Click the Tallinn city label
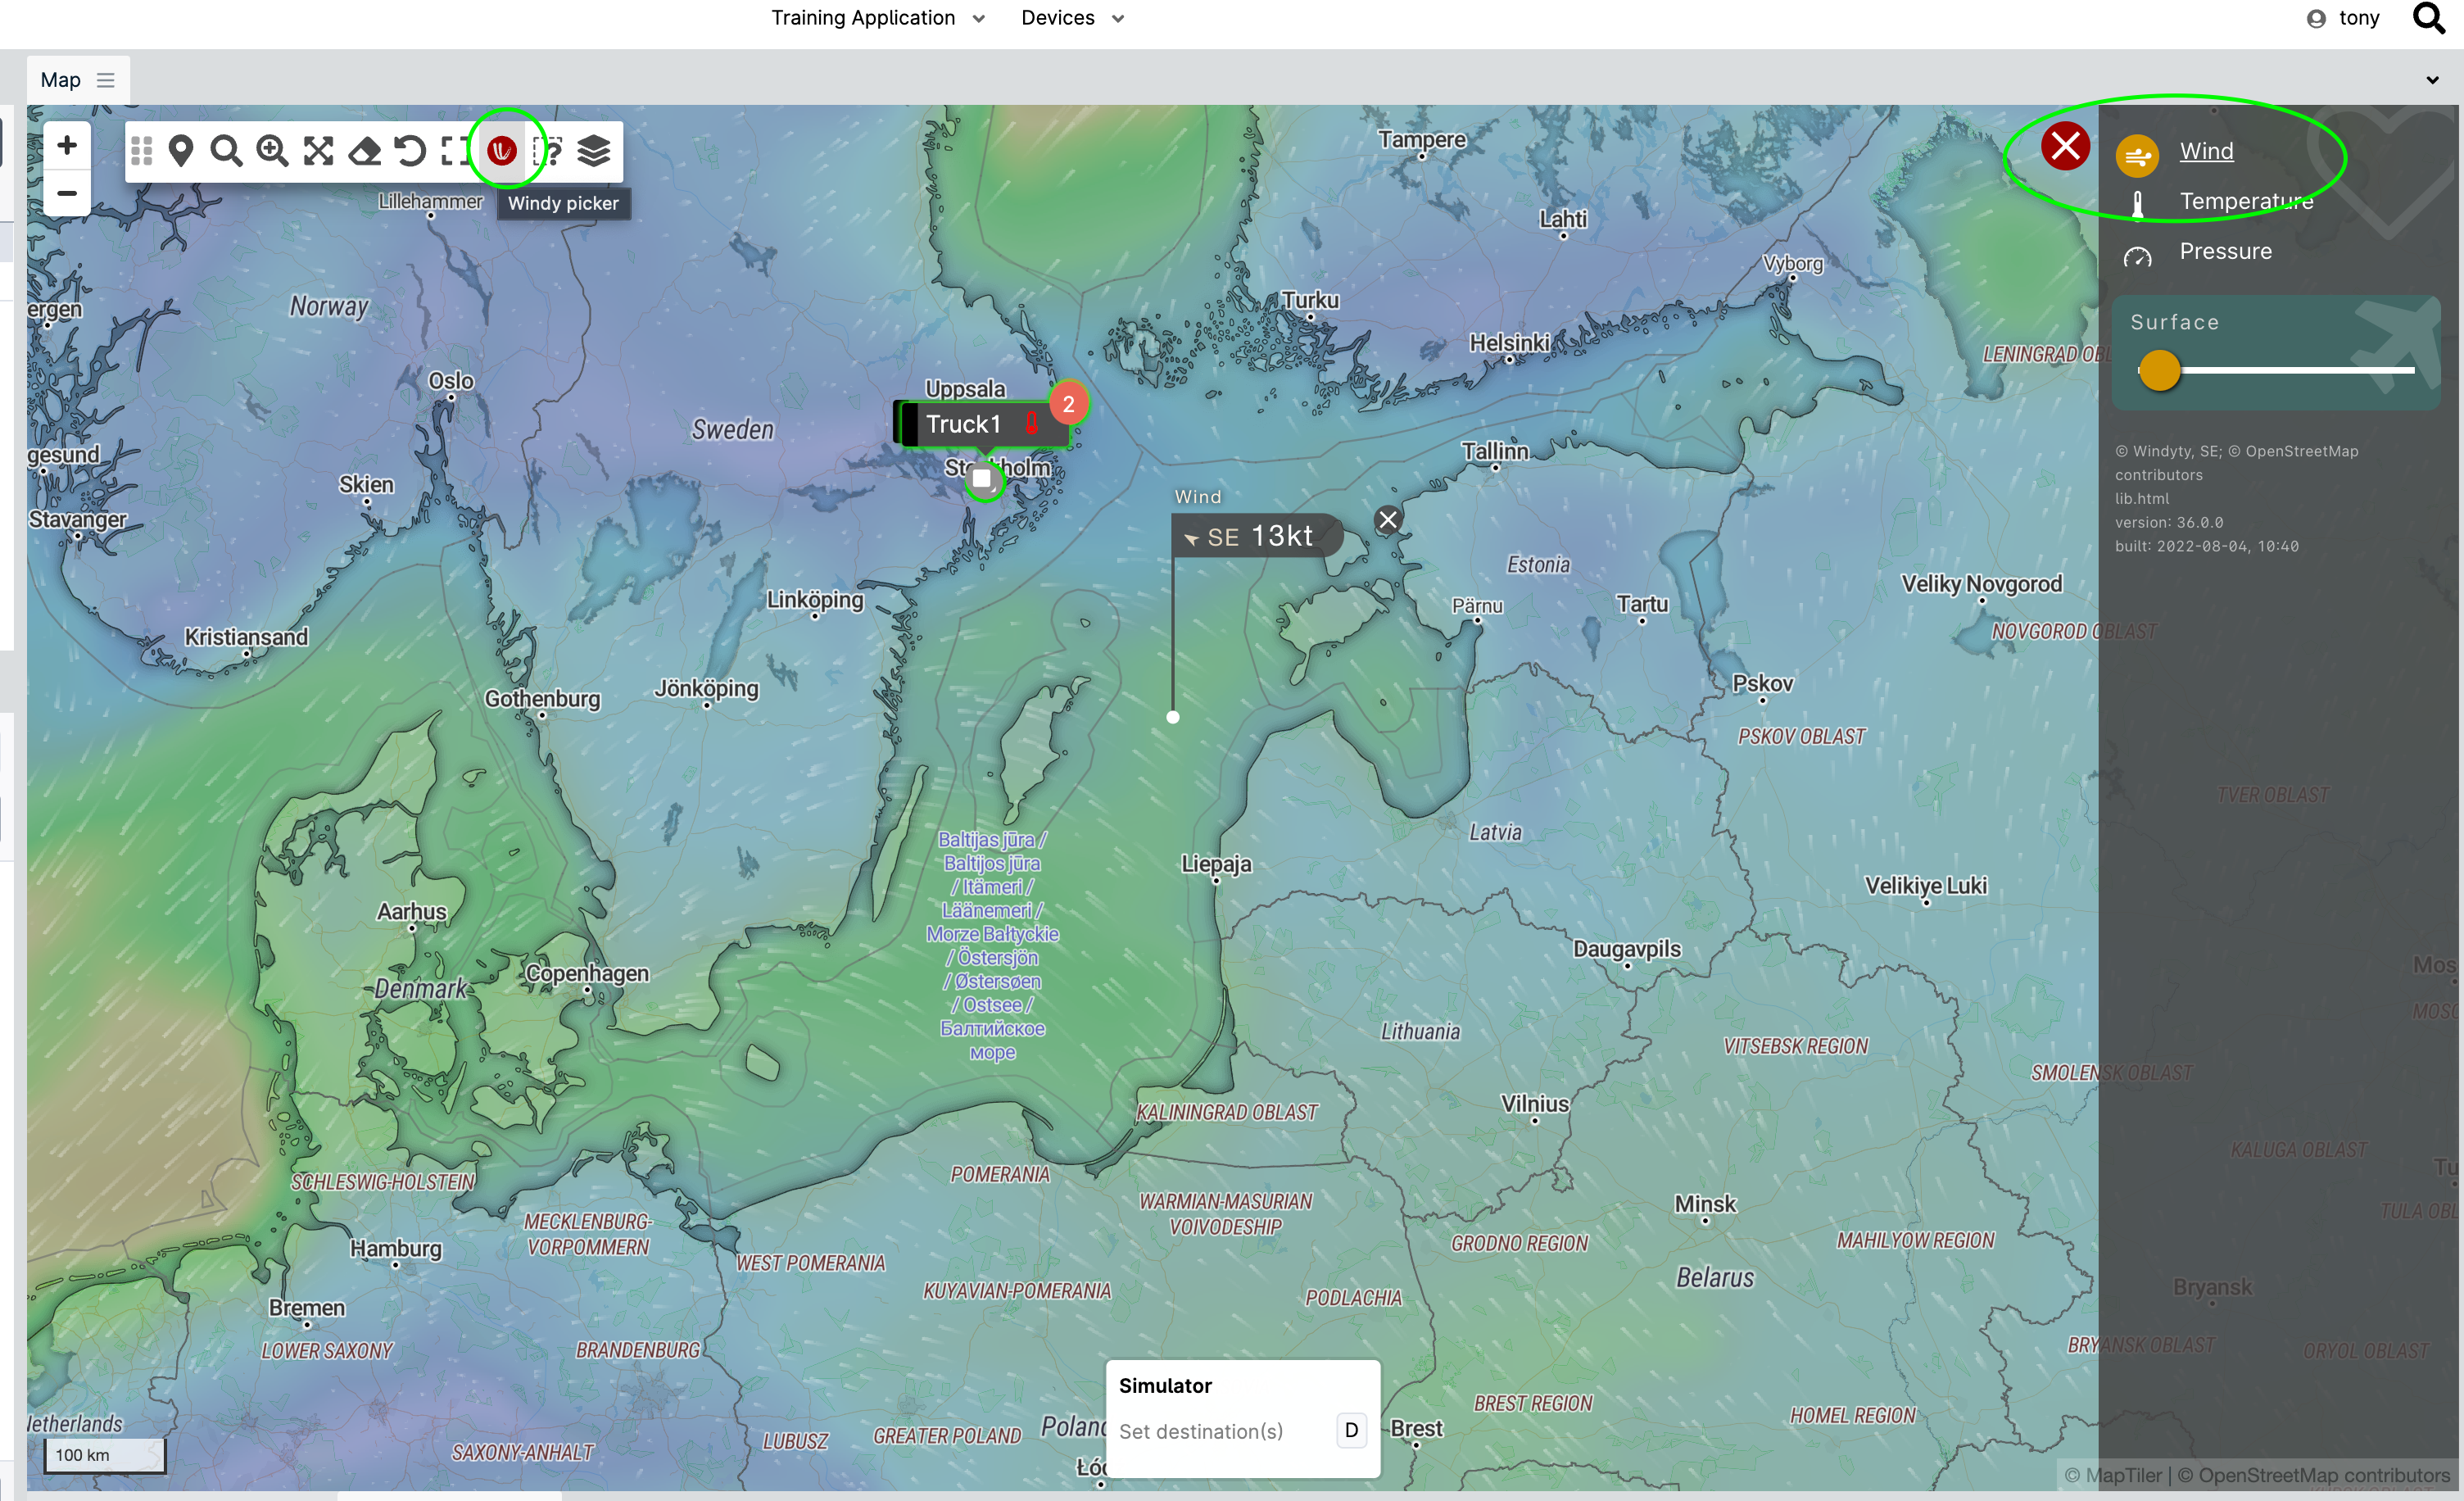This screenshot has height=1501, width=2464. point(1495,451)
